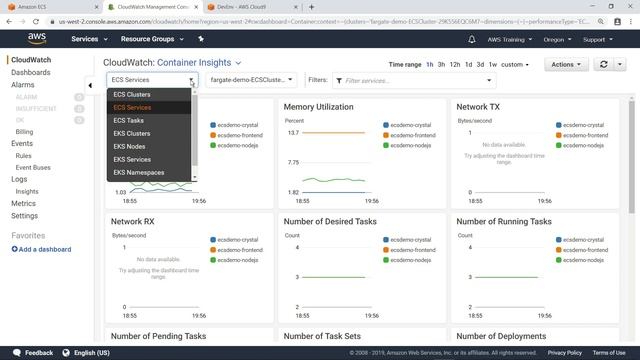Image resolution: width=640 pixels, height=360 pixels.
Task: Choose EKS Clusters from the dropdown list
Action: pyautogui.click(x=149, y=133)
